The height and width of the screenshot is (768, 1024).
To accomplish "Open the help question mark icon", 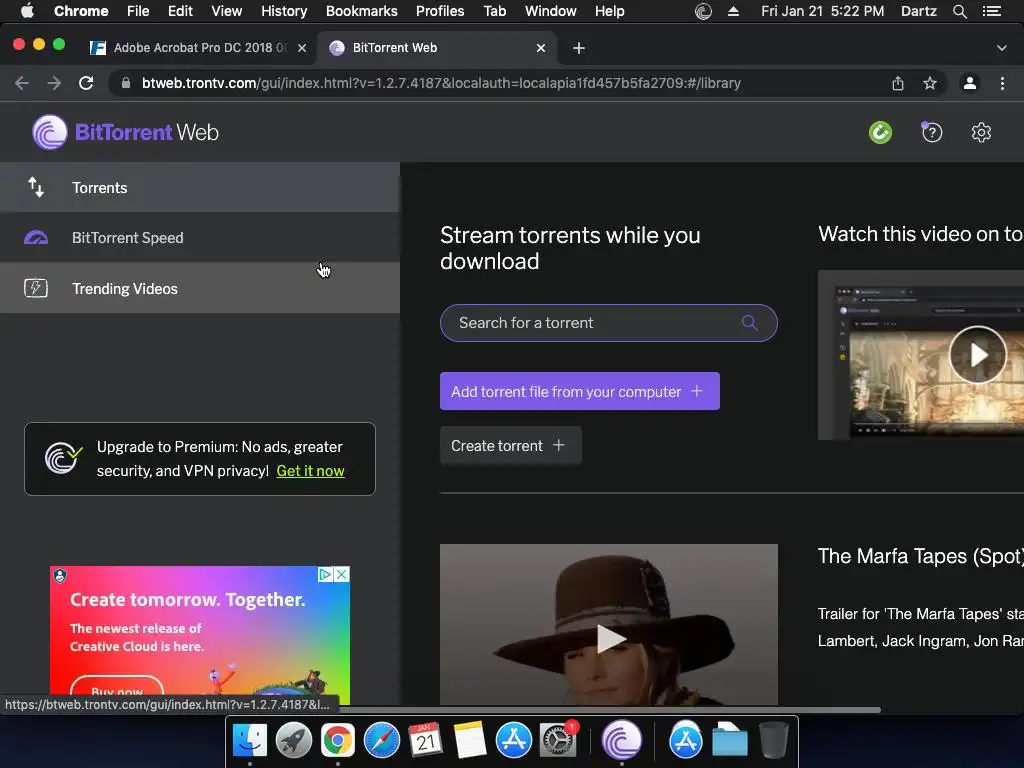I will point(932,133).
